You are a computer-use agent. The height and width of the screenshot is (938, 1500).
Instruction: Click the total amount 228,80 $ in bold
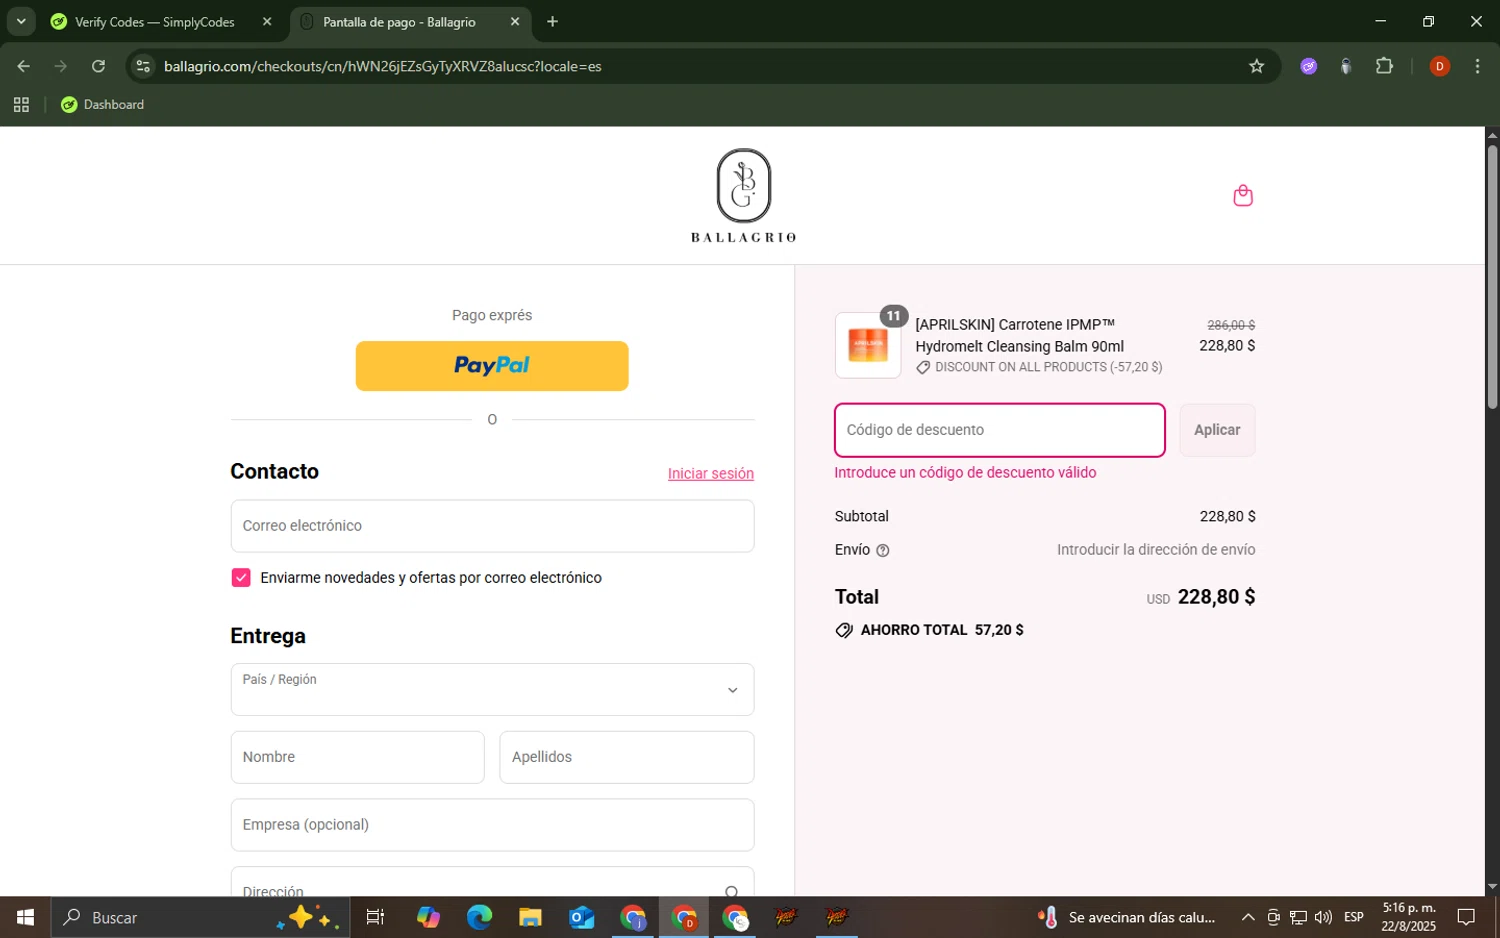[1216, 597]
